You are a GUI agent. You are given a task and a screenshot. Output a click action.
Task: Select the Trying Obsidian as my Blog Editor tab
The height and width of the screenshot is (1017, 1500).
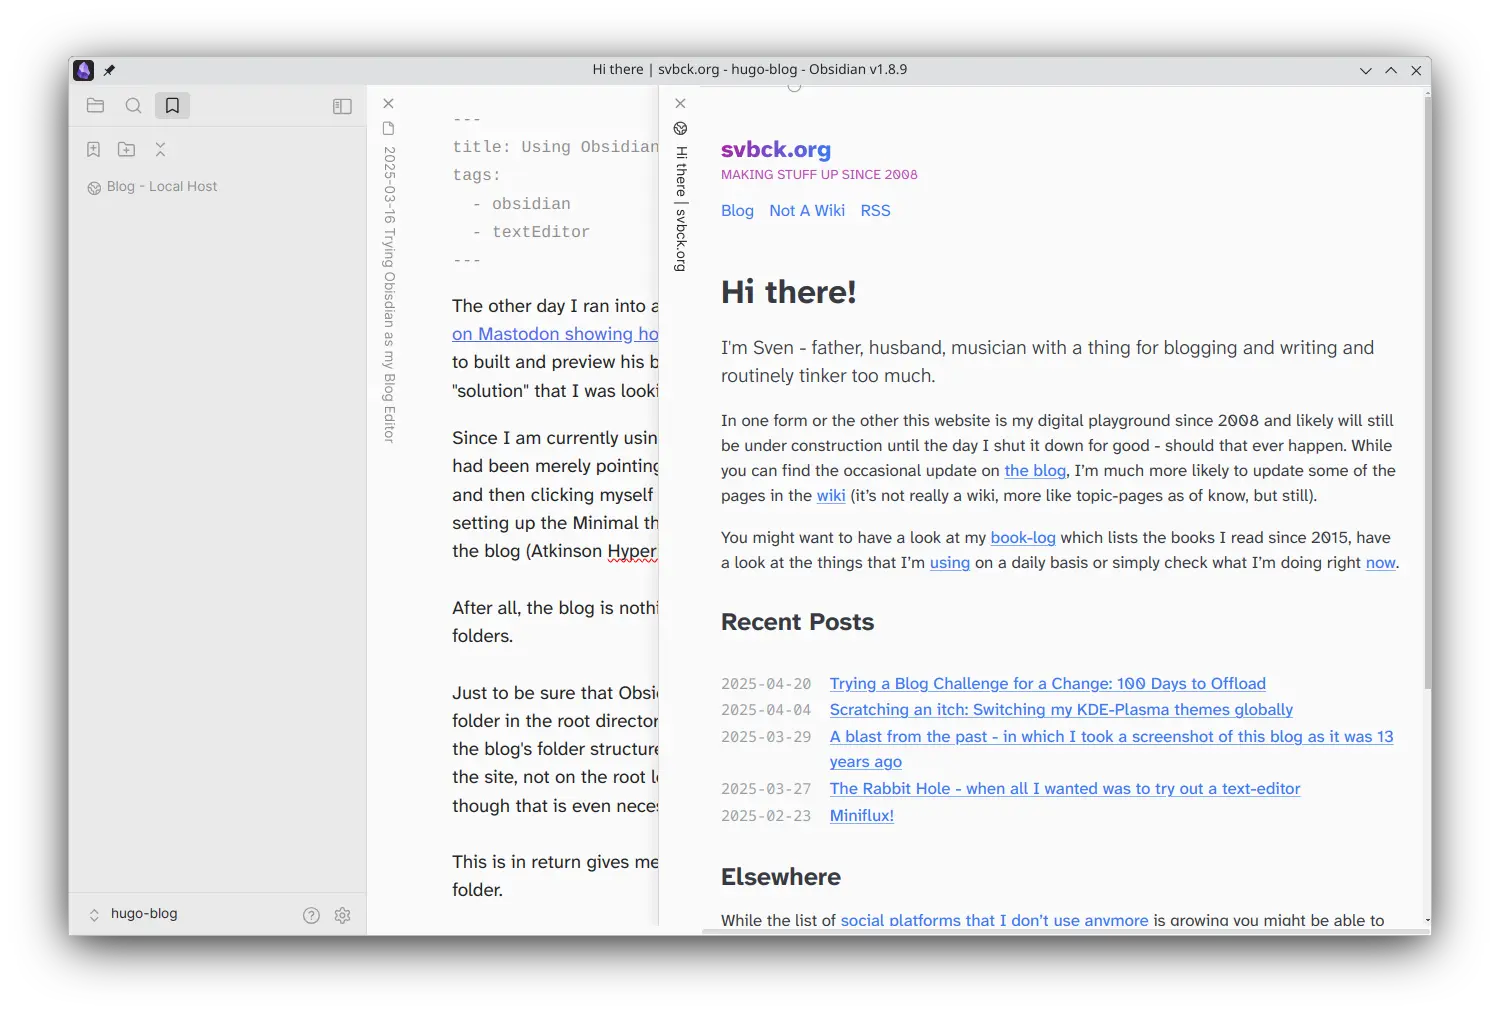point(389,294)
